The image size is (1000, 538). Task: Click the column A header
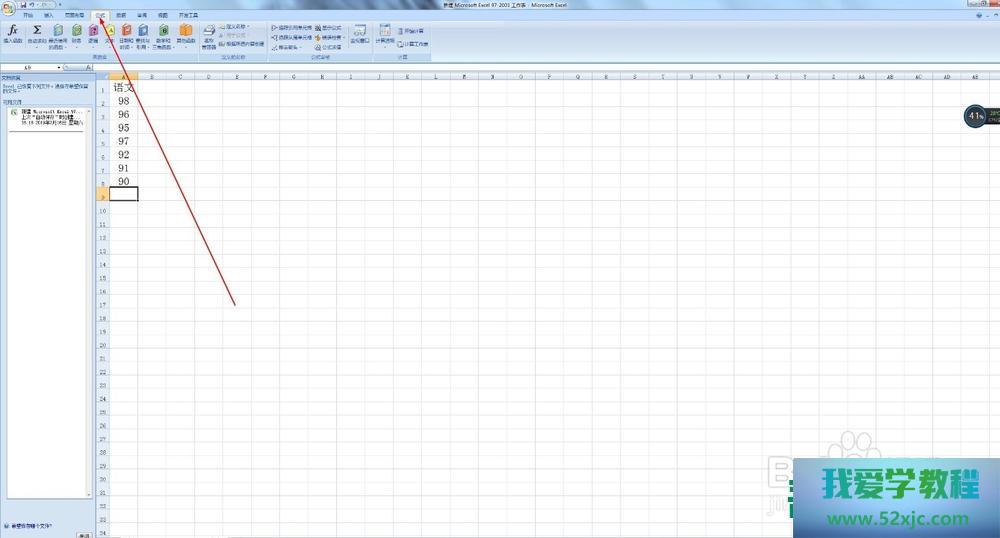(x=123, y=76)
